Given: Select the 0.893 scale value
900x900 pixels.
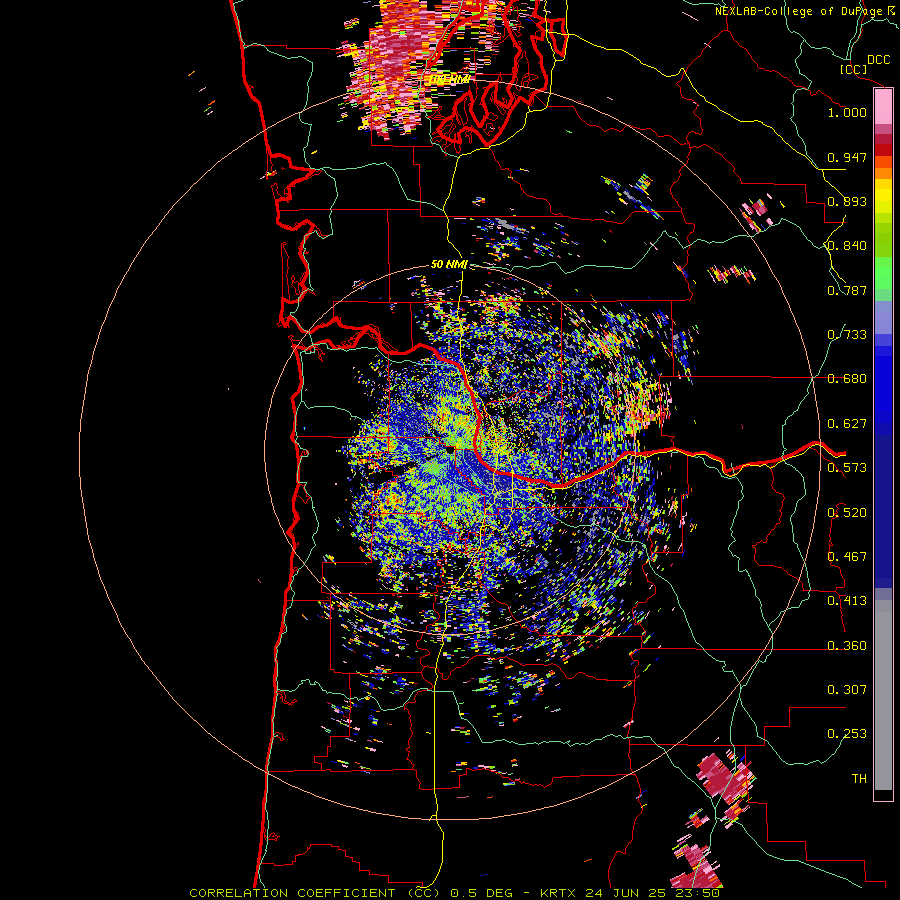Looking at the screenshot, I should [x=847, y=201].
